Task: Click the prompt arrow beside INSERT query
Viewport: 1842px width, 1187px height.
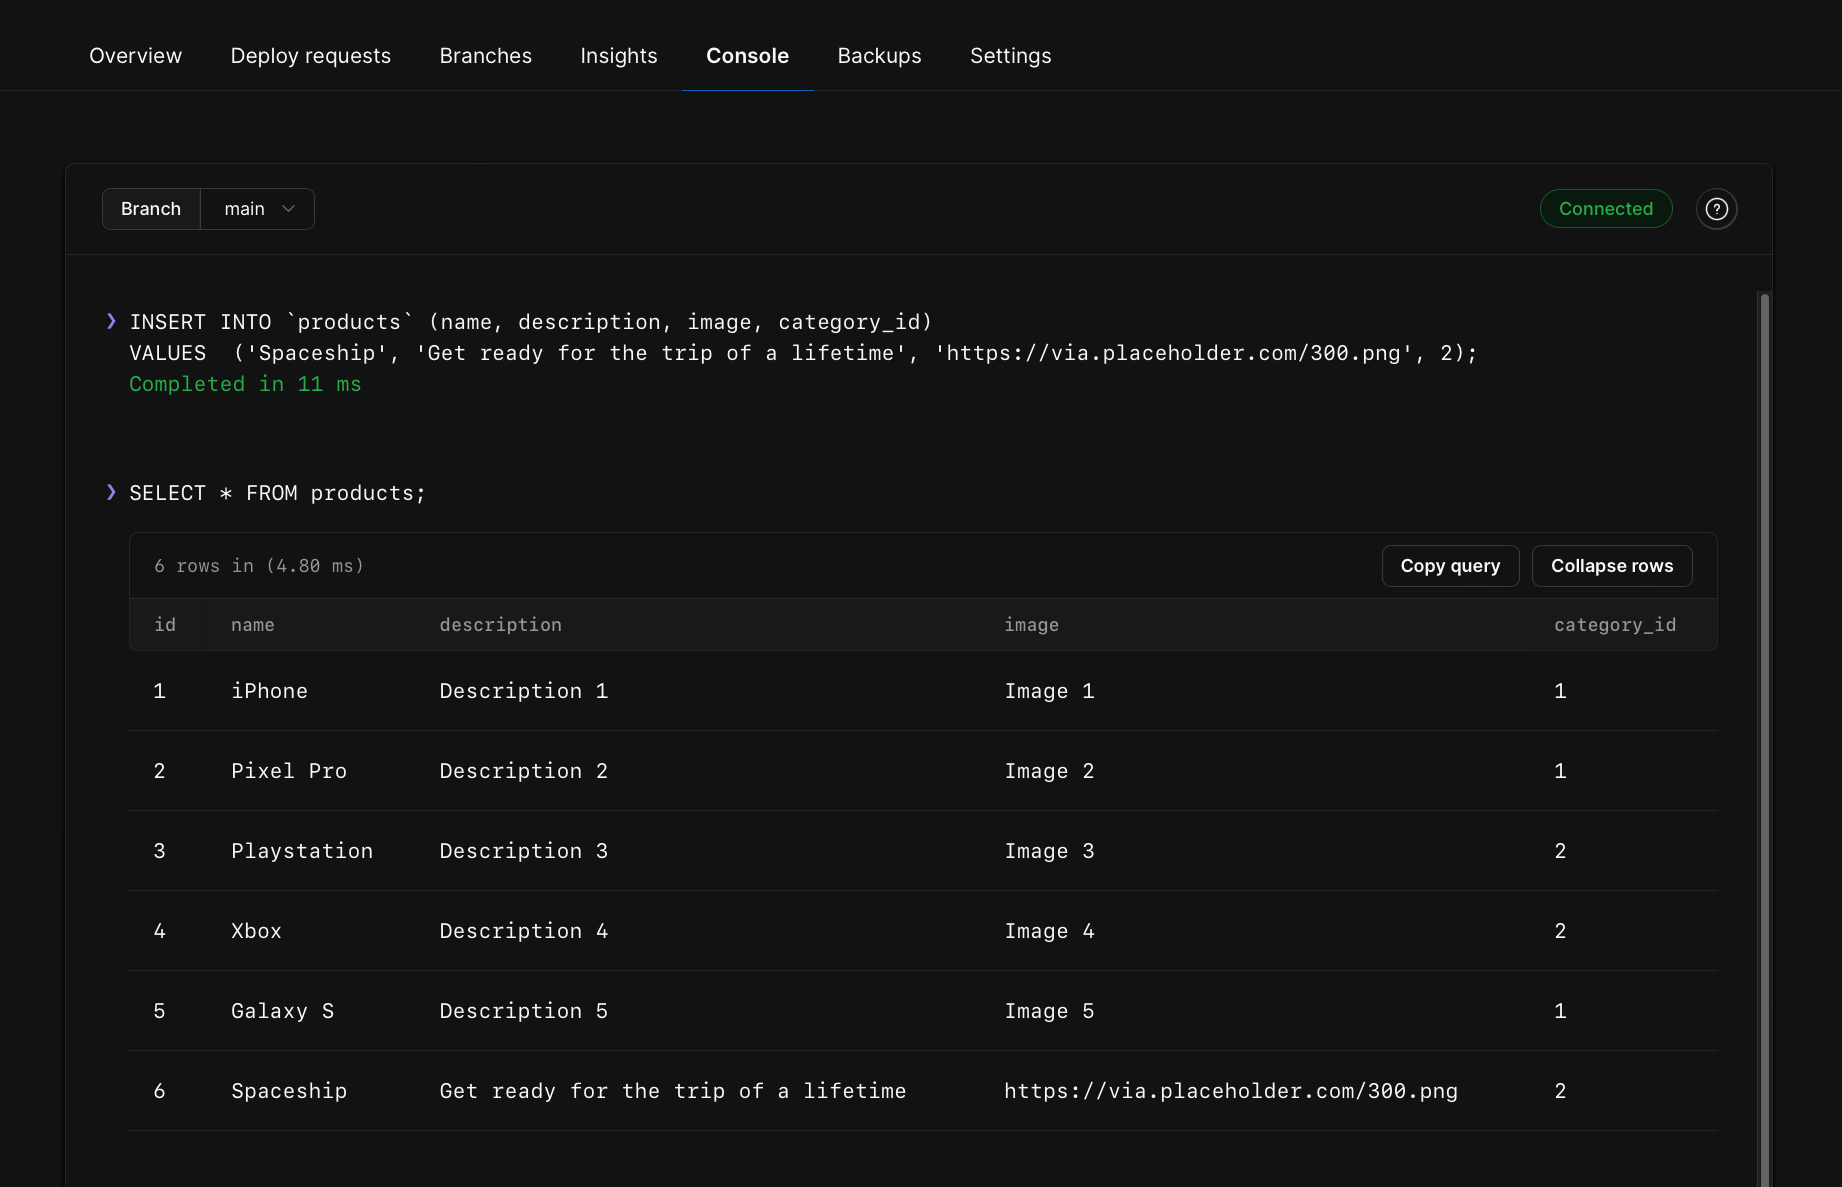Action: (x=110, y=321)
